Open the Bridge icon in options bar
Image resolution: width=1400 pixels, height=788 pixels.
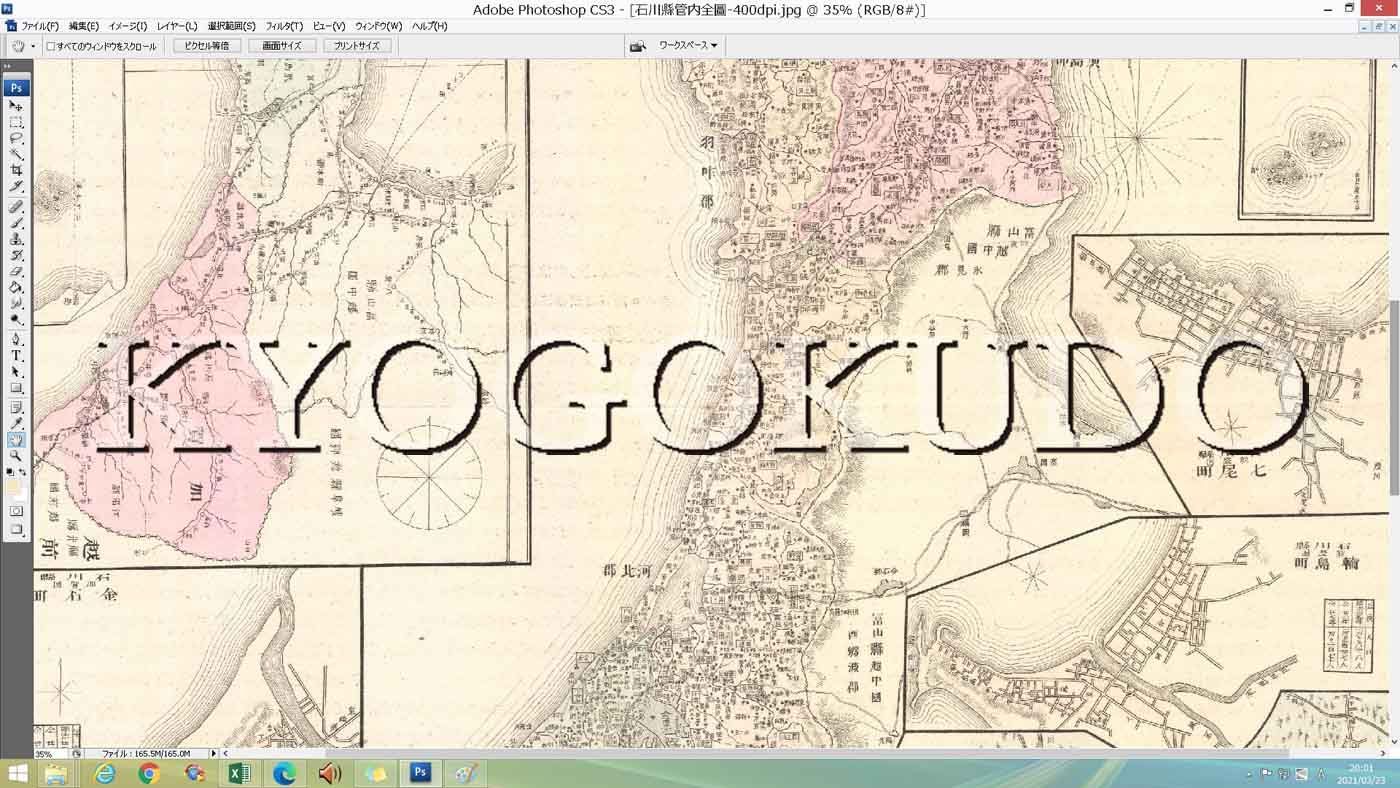click(x=637, y=46)
